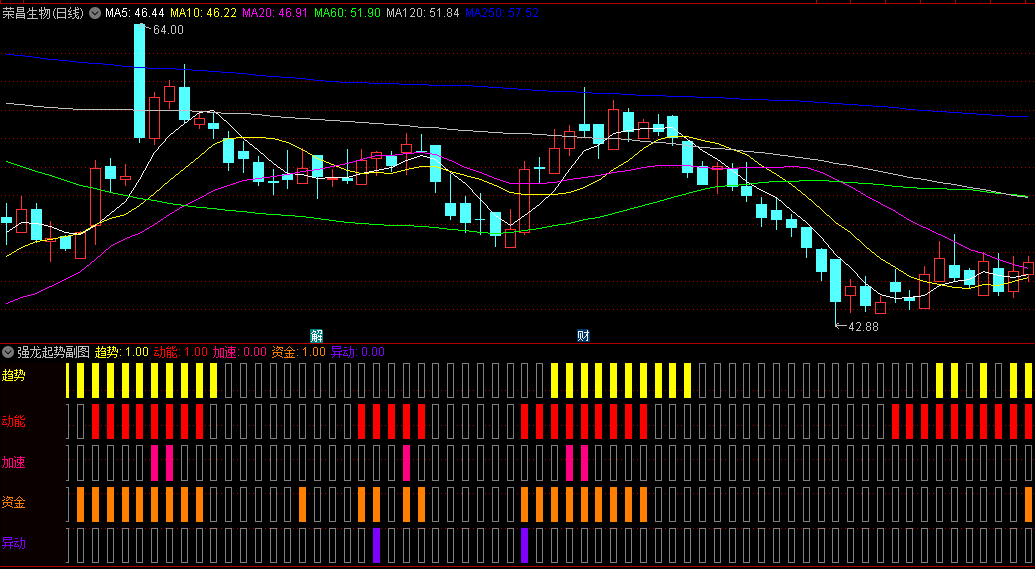Open the 财 financial event marker
This screenshot has height=569, width=1035.
click(x=584, y=335)
